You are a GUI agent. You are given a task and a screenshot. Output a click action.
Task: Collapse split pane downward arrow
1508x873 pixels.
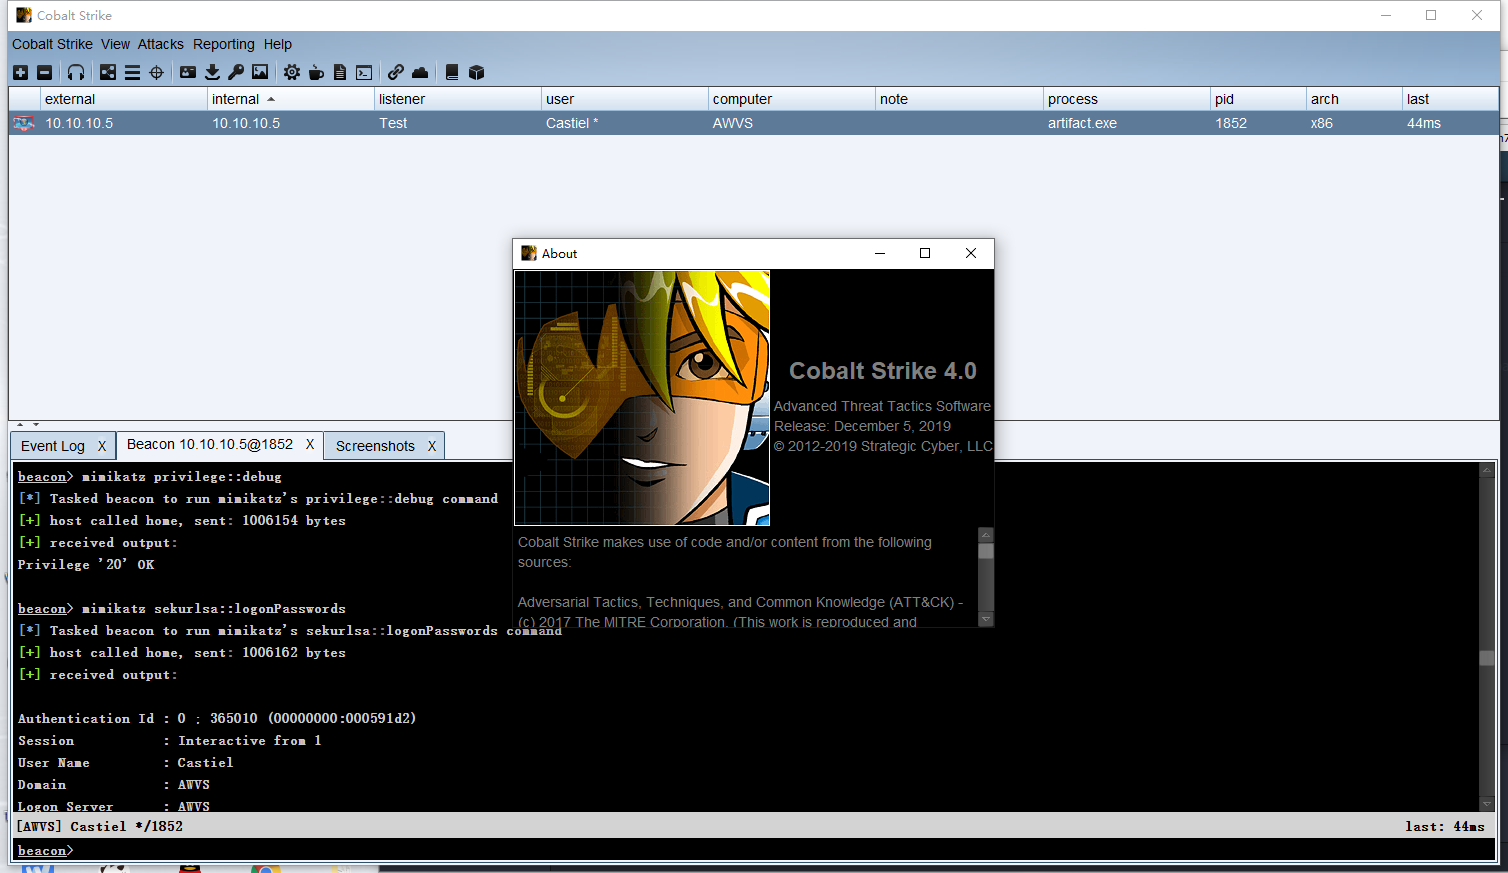pyautogui.click(x=35, y=425)
